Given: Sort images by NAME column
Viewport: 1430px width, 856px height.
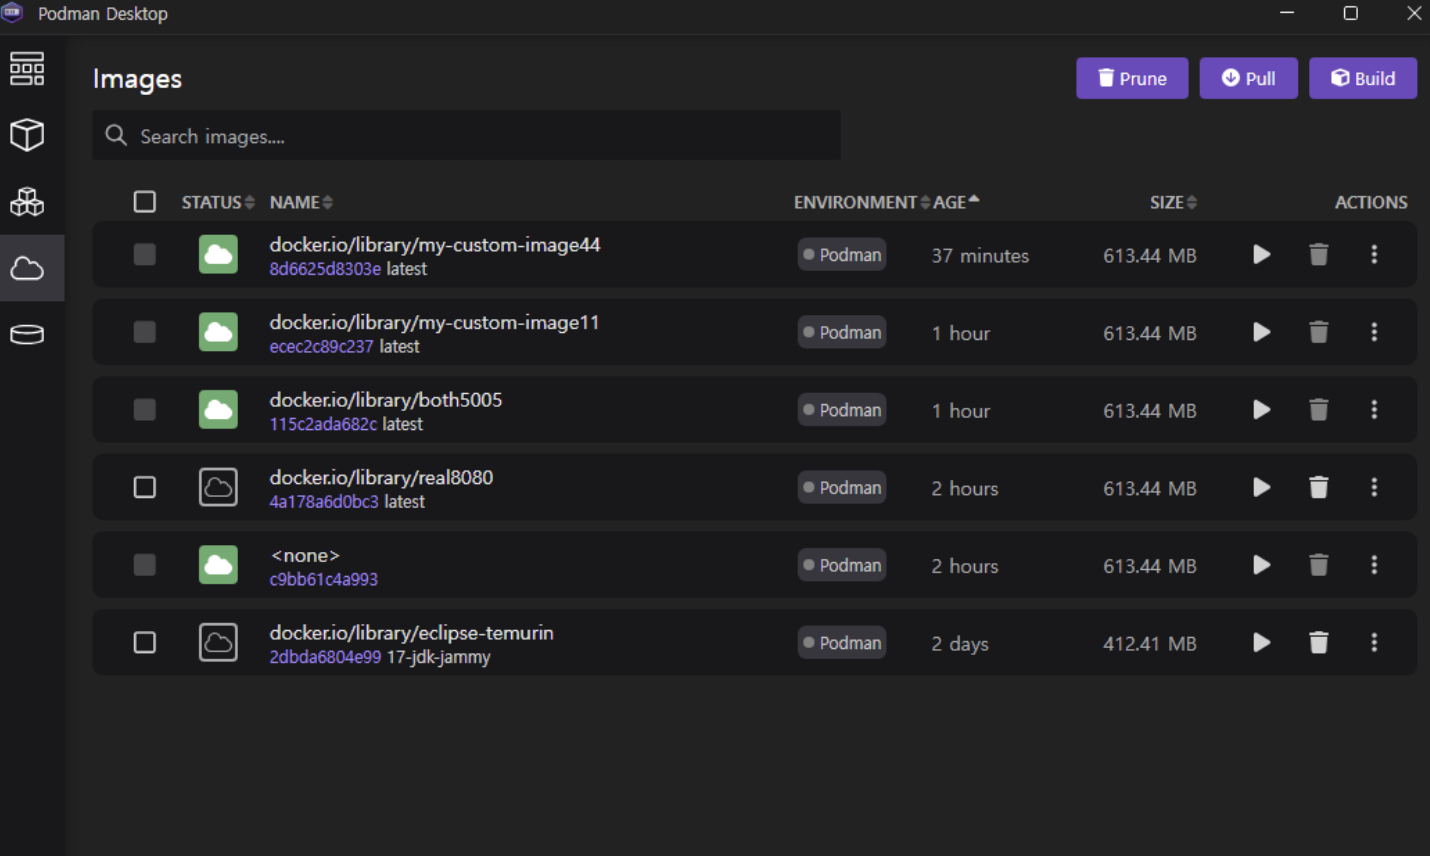Looking at the screenshot, I should click(301, 202).
